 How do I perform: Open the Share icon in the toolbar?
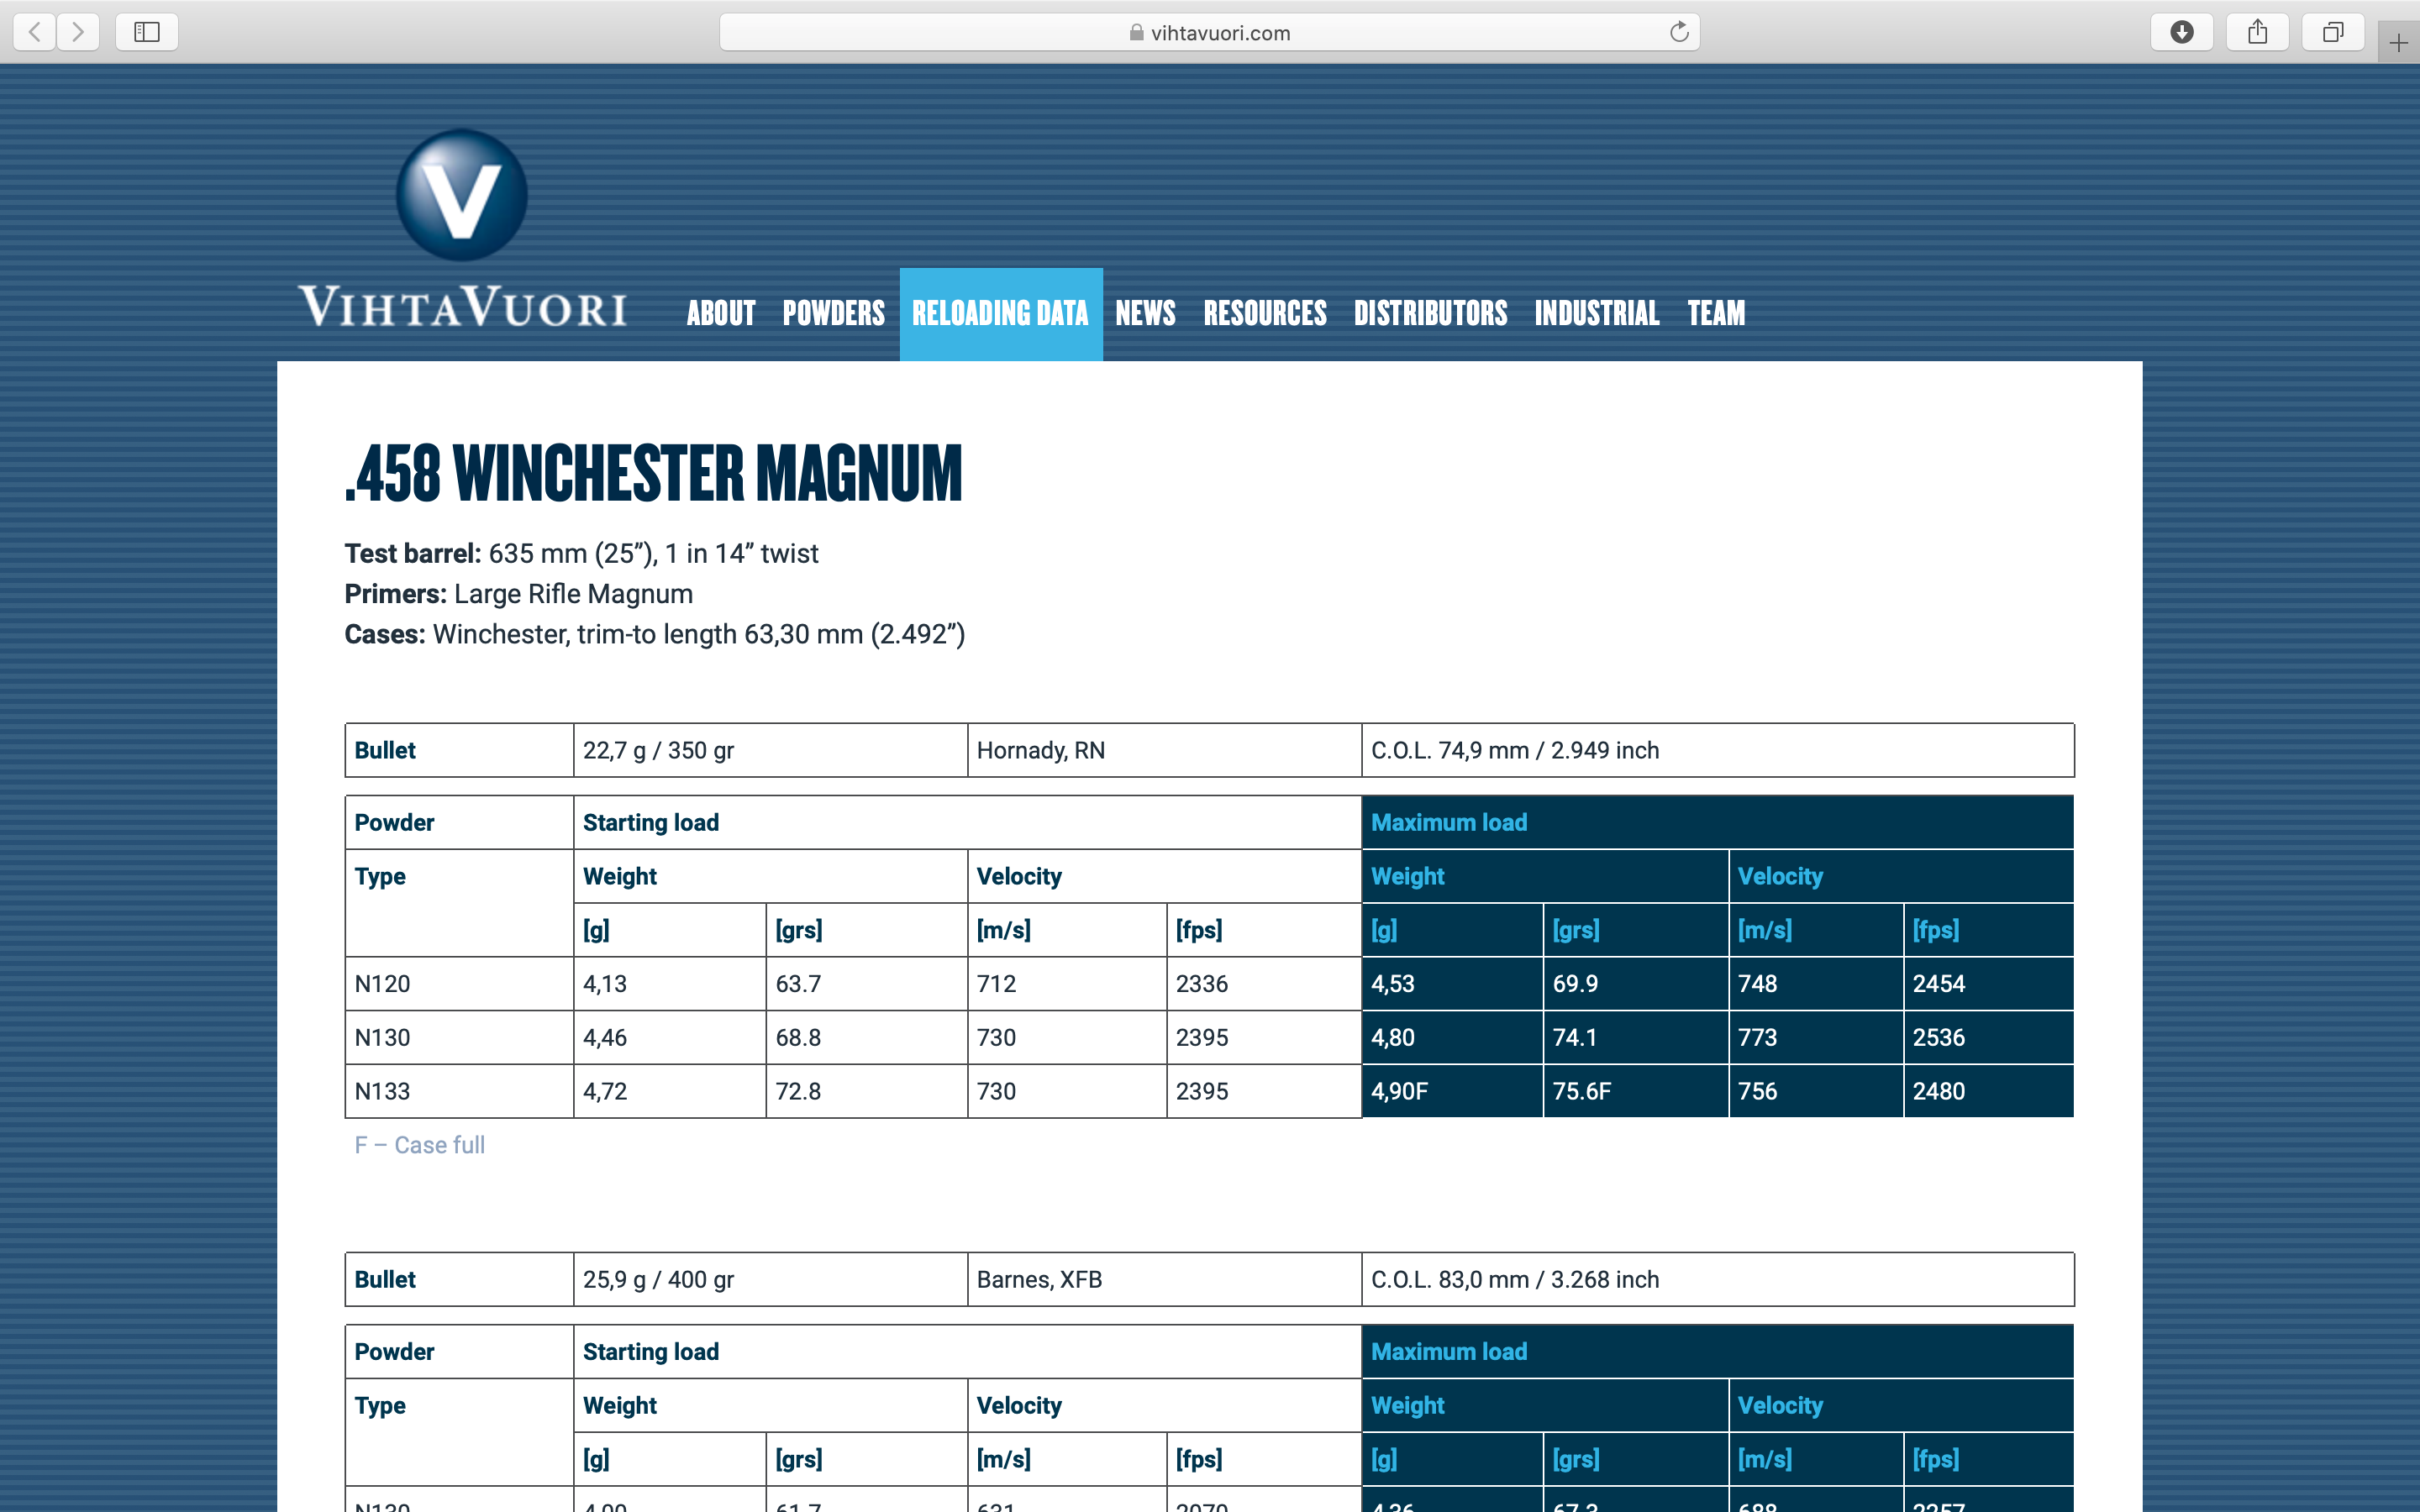[2258, 32]
